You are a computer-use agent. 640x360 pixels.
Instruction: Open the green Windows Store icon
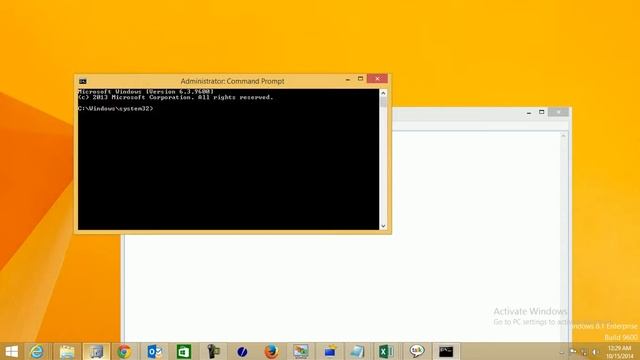click(184, 351)
